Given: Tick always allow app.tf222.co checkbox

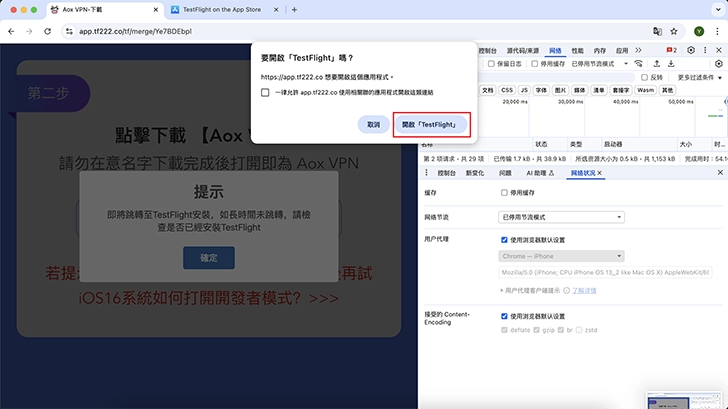Looking at the screenshot, I should pyautogui.click(x=265, y=92).
